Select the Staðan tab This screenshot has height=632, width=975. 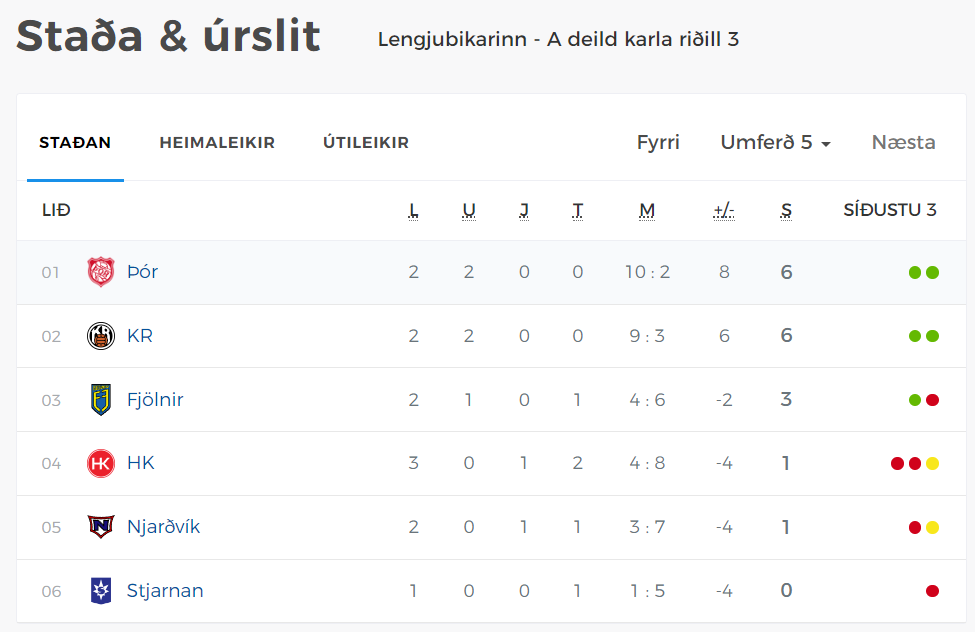75,142
